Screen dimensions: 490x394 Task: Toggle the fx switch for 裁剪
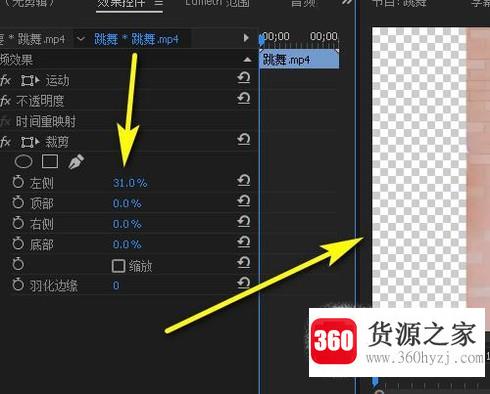click(x=5, y=142)
